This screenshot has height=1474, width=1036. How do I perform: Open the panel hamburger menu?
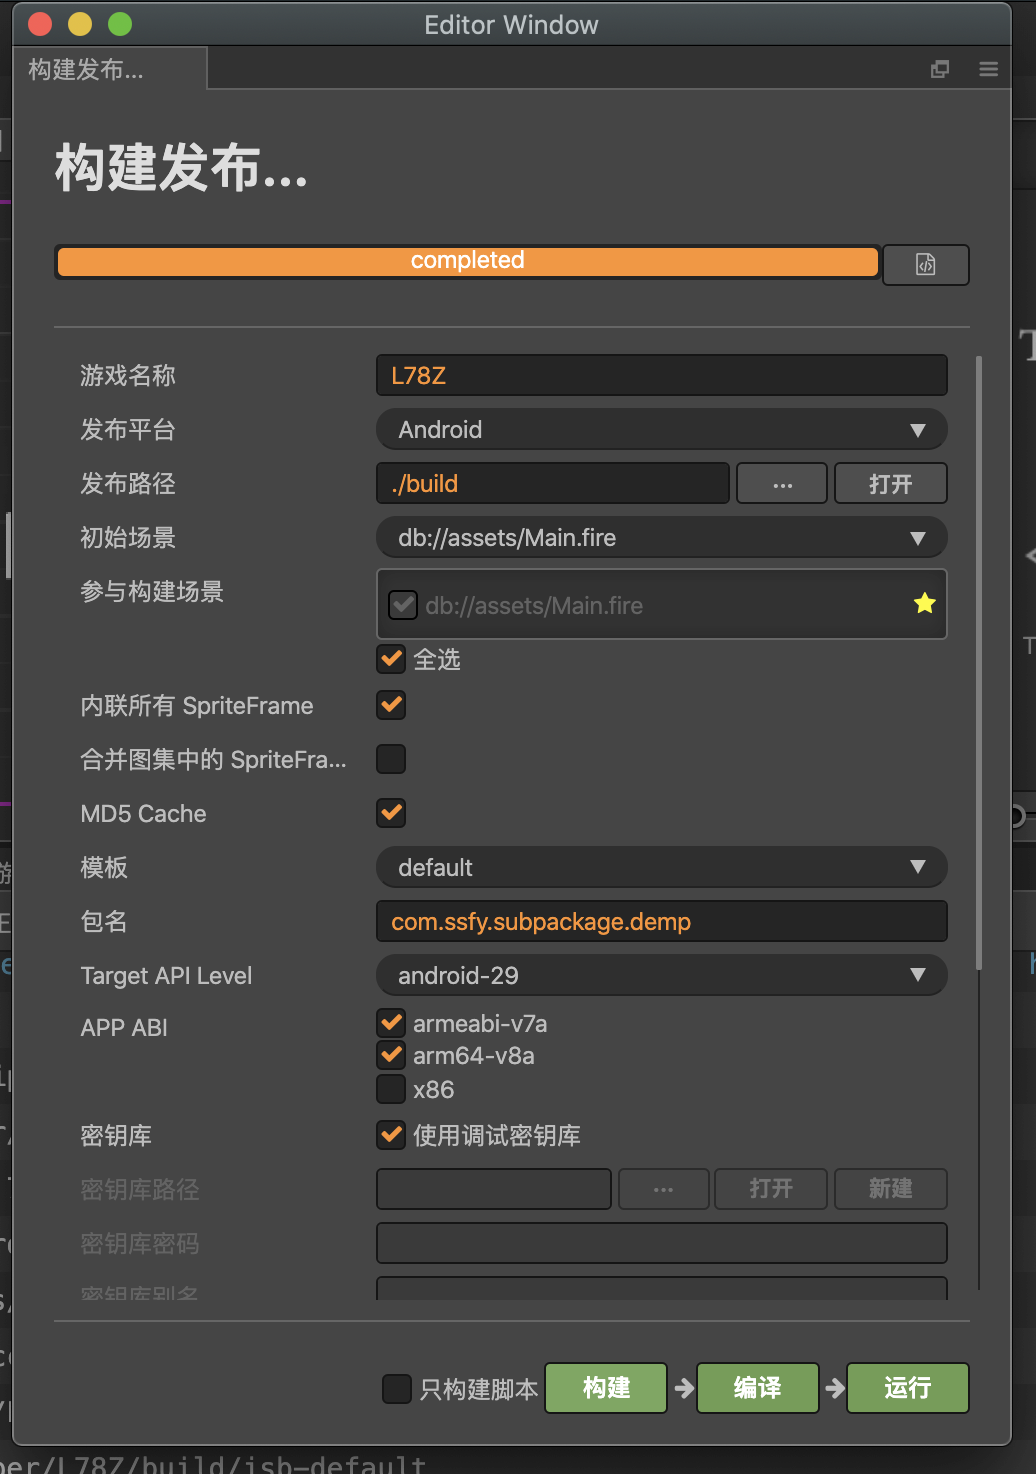[x=989, y=69]
